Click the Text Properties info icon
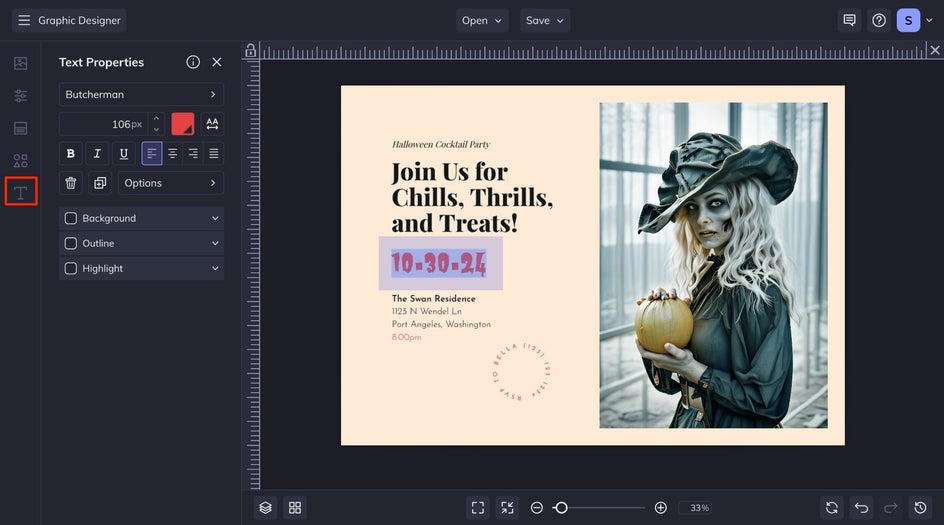944x525 pixels. click(x=193, y=62)
